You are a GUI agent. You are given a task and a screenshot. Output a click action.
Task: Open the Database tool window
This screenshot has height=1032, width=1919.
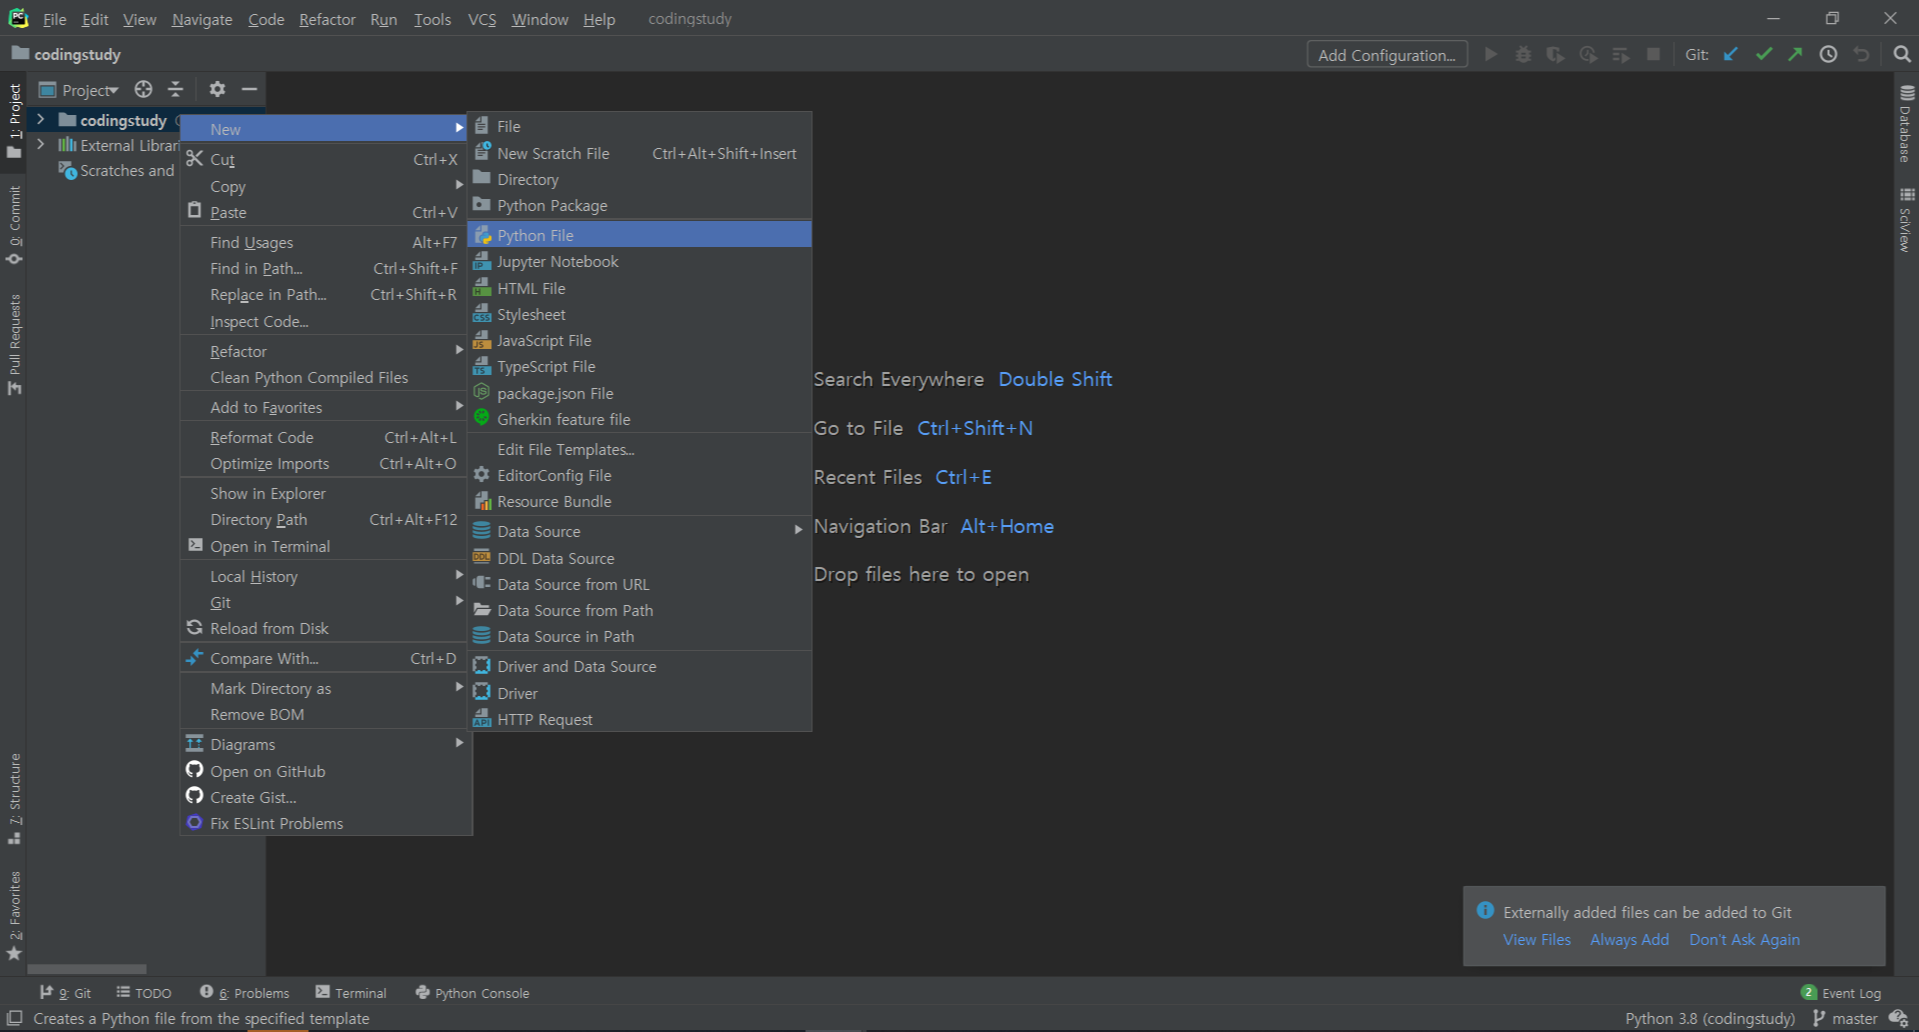pyautogui.click(x=1906, y=123)
